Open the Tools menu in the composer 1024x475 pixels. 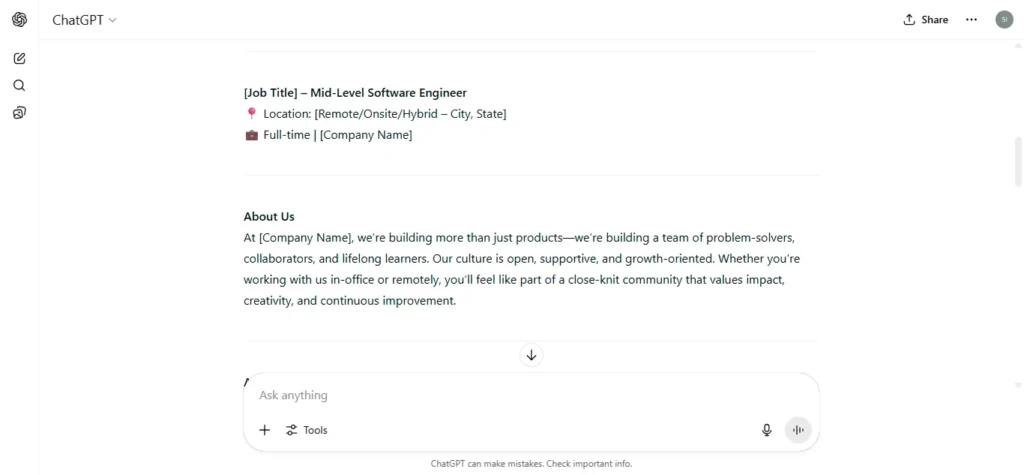(x=306, y=430)
